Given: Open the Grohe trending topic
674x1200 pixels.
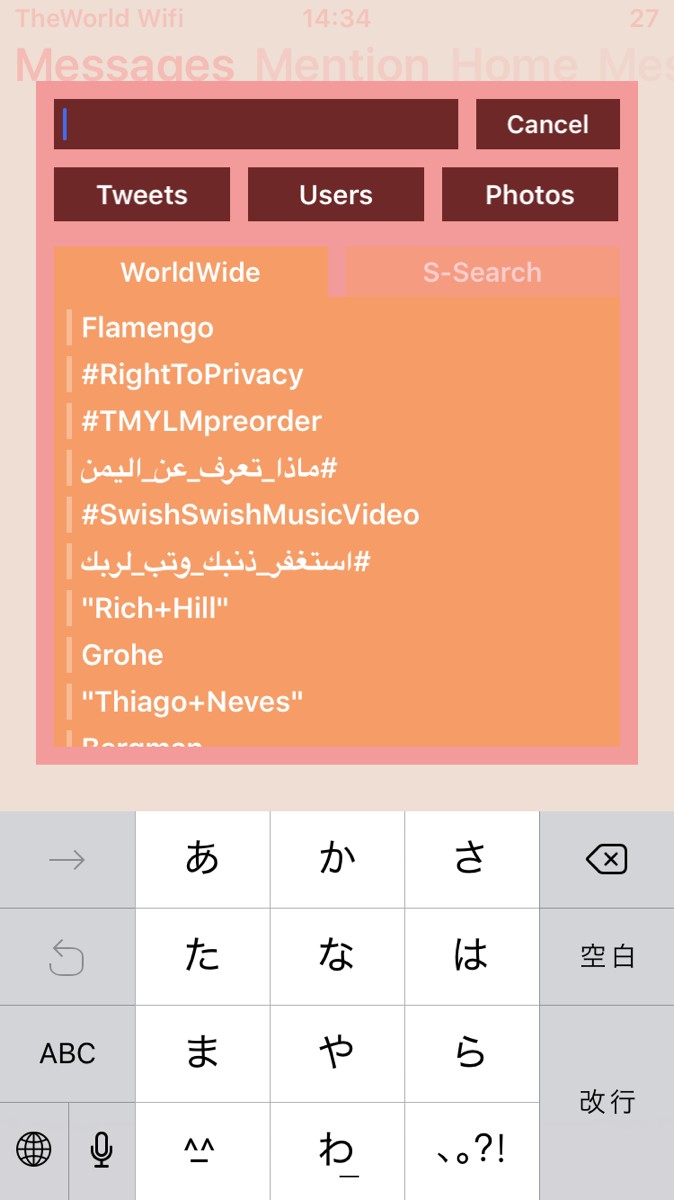Looking at the screenshot, I should pyautogui.click(x=122, y=655).
